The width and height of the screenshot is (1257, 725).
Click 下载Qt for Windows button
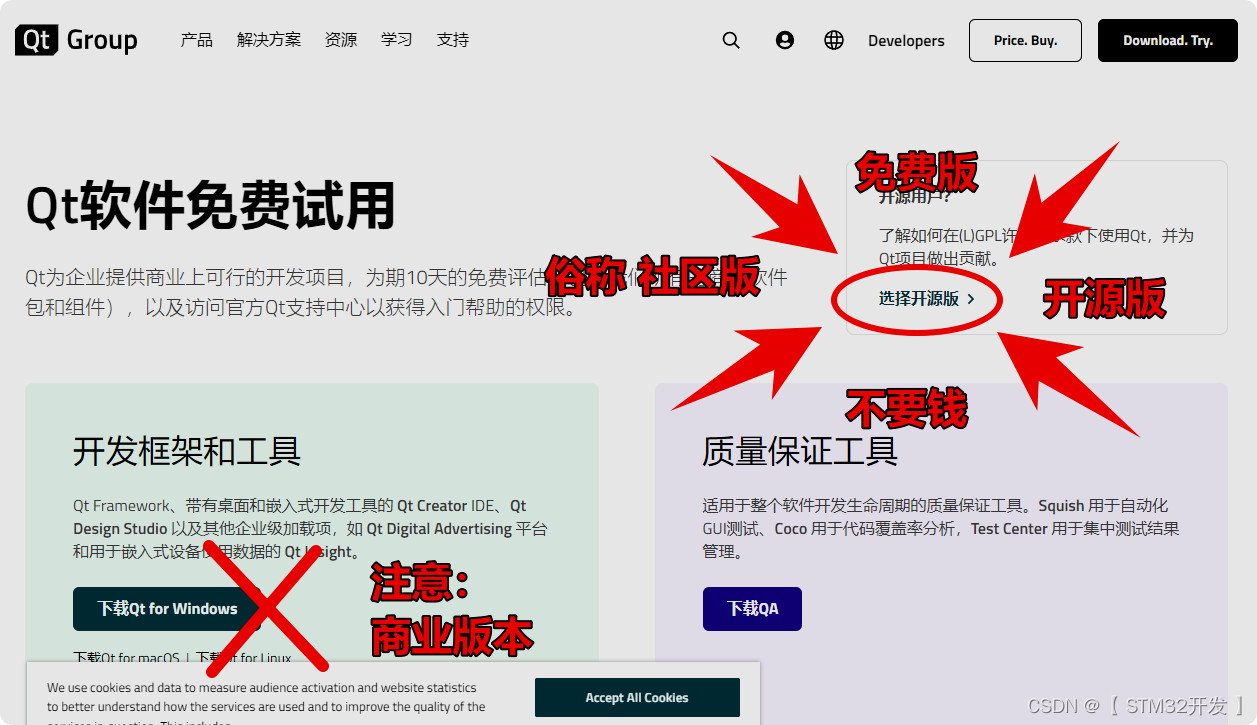coord(167,608)
